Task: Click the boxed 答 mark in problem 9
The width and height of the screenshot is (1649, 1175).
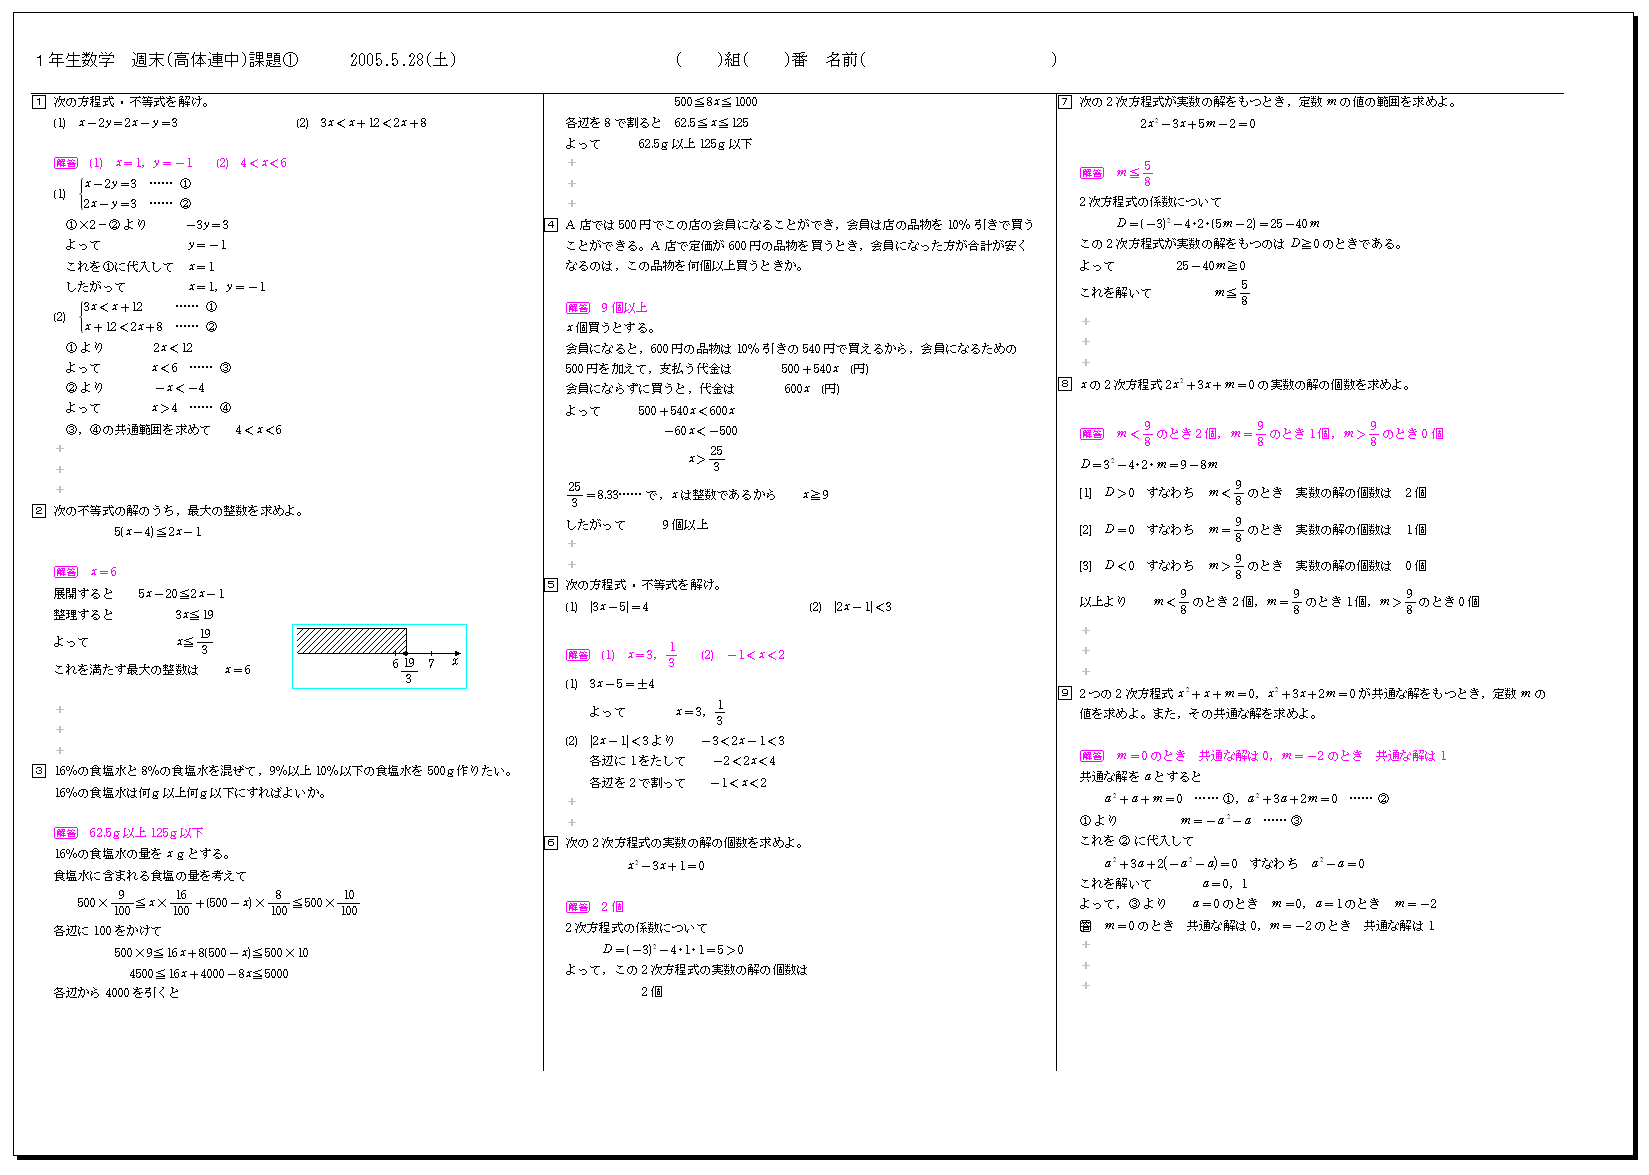Action: click(x=1085, y=926)
